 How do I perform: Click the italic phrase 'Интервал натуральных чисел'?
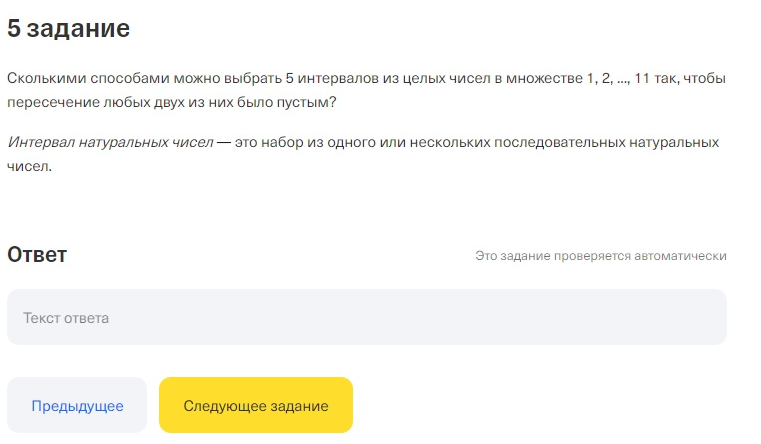pyautogui.click(x=110, y=143)
